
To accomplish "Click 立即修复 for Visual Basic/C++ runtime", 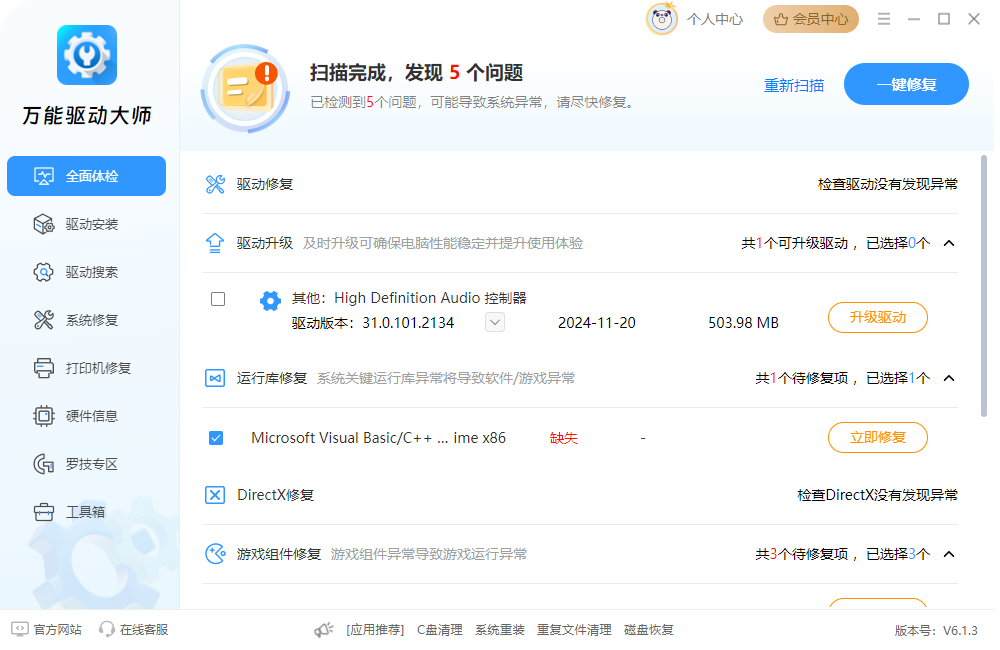I will tap(878, 438).
